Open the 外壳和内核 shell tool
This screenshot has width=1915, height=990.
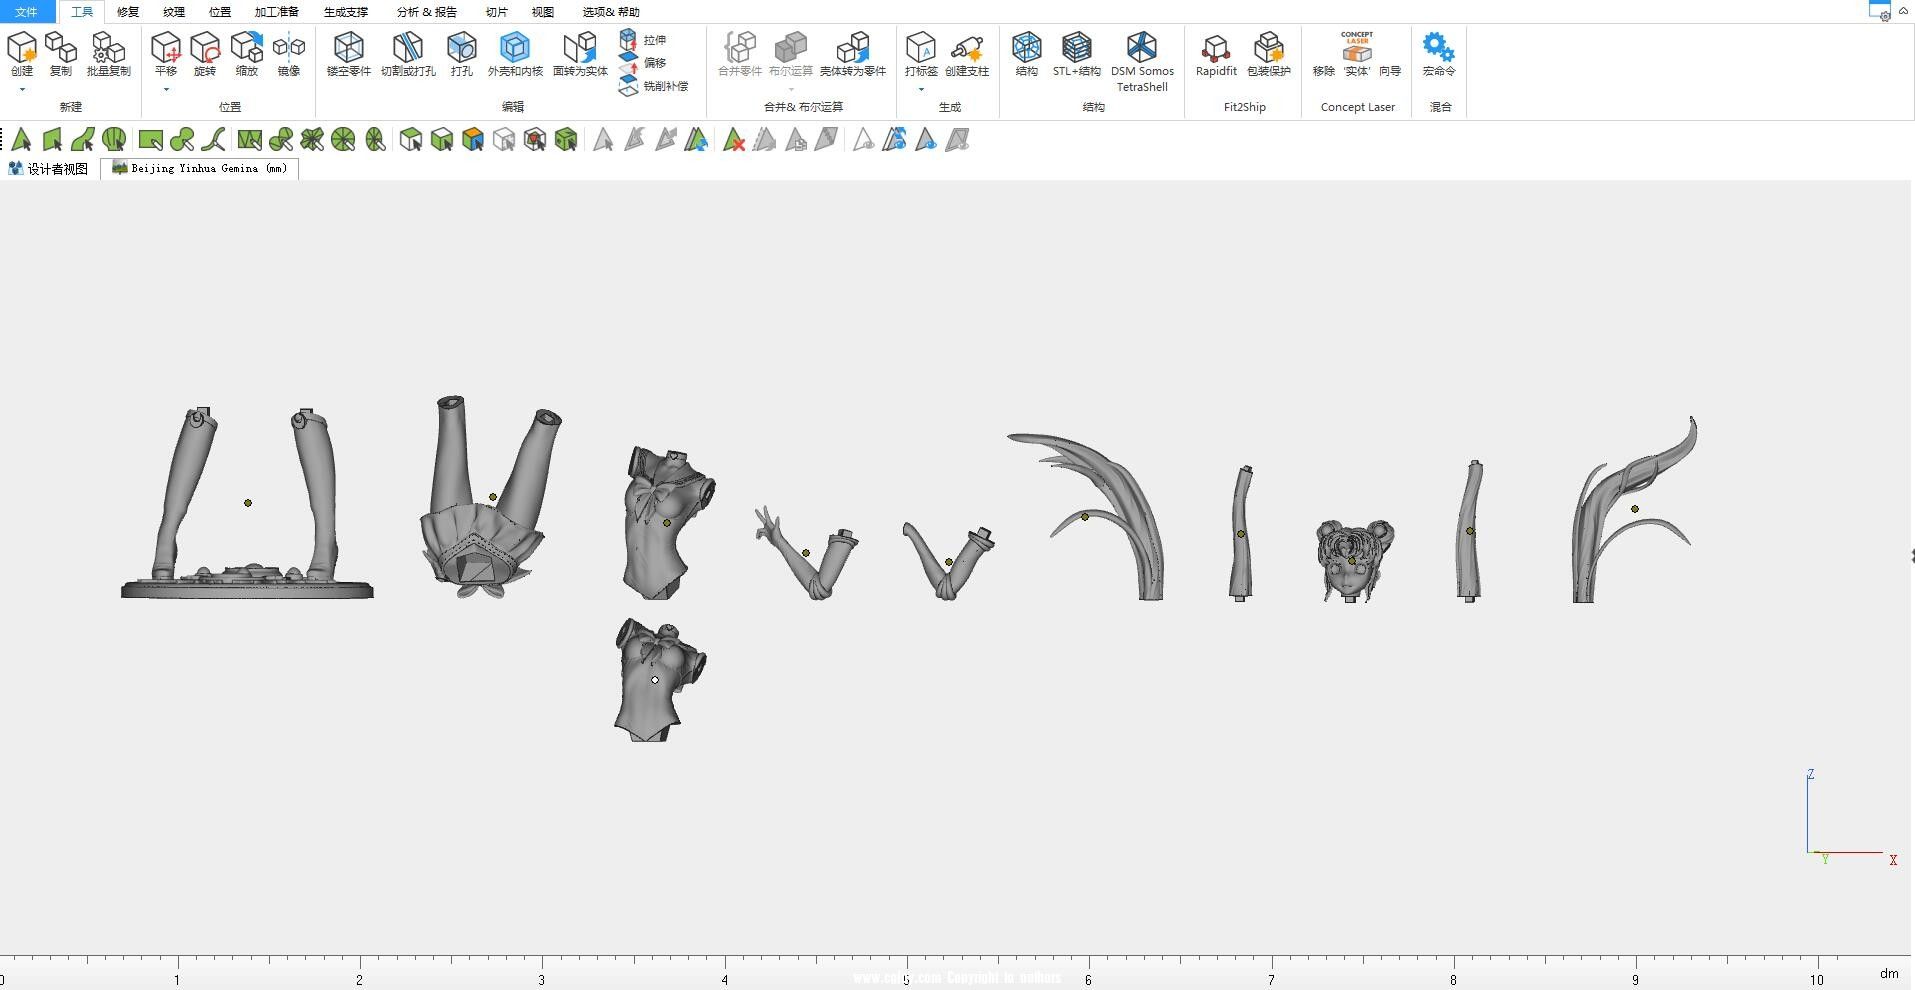tap(515, 54)
